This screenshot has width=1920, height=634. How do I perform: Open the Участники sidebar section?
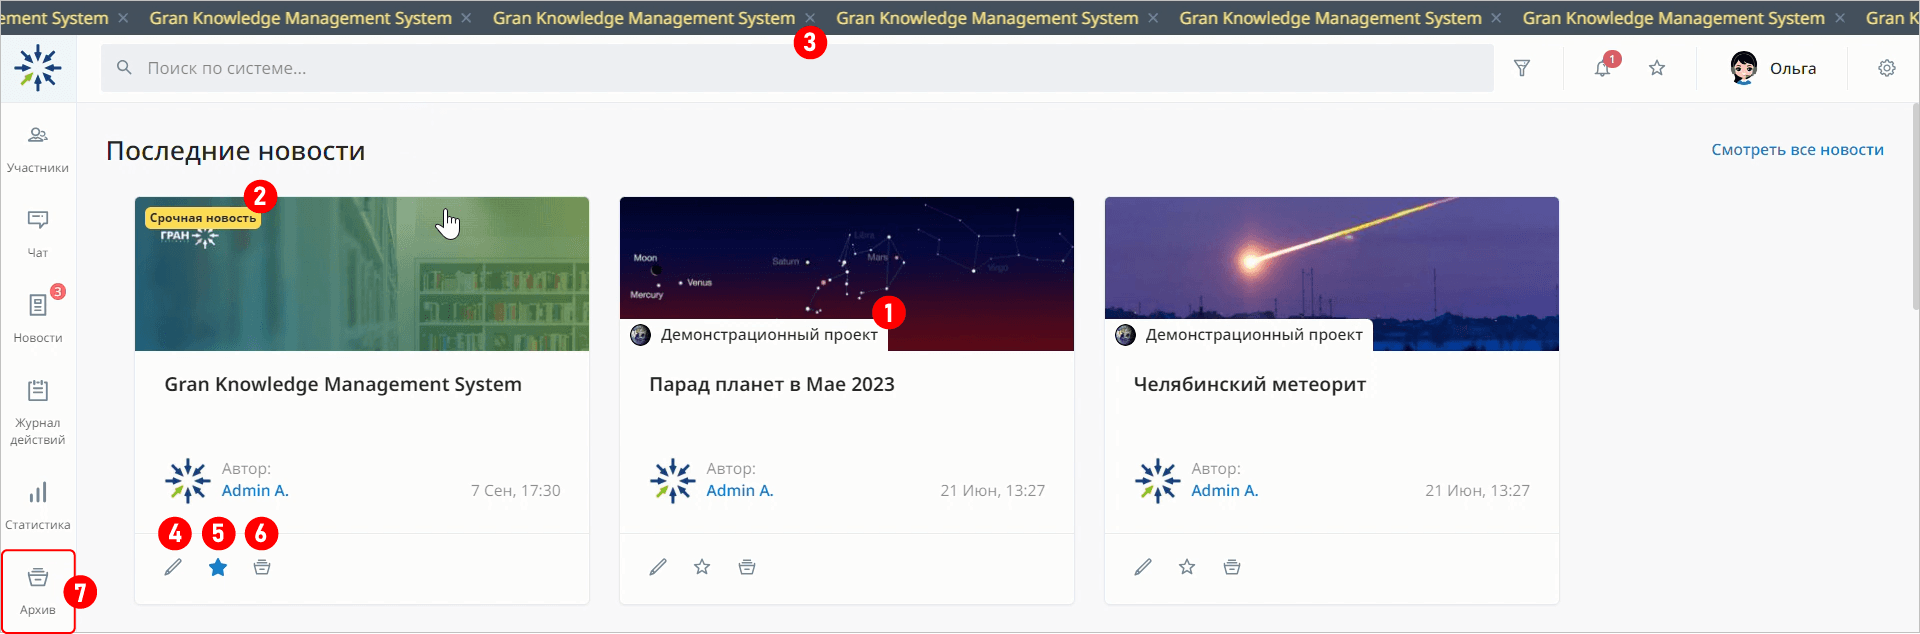click(38, 149)
